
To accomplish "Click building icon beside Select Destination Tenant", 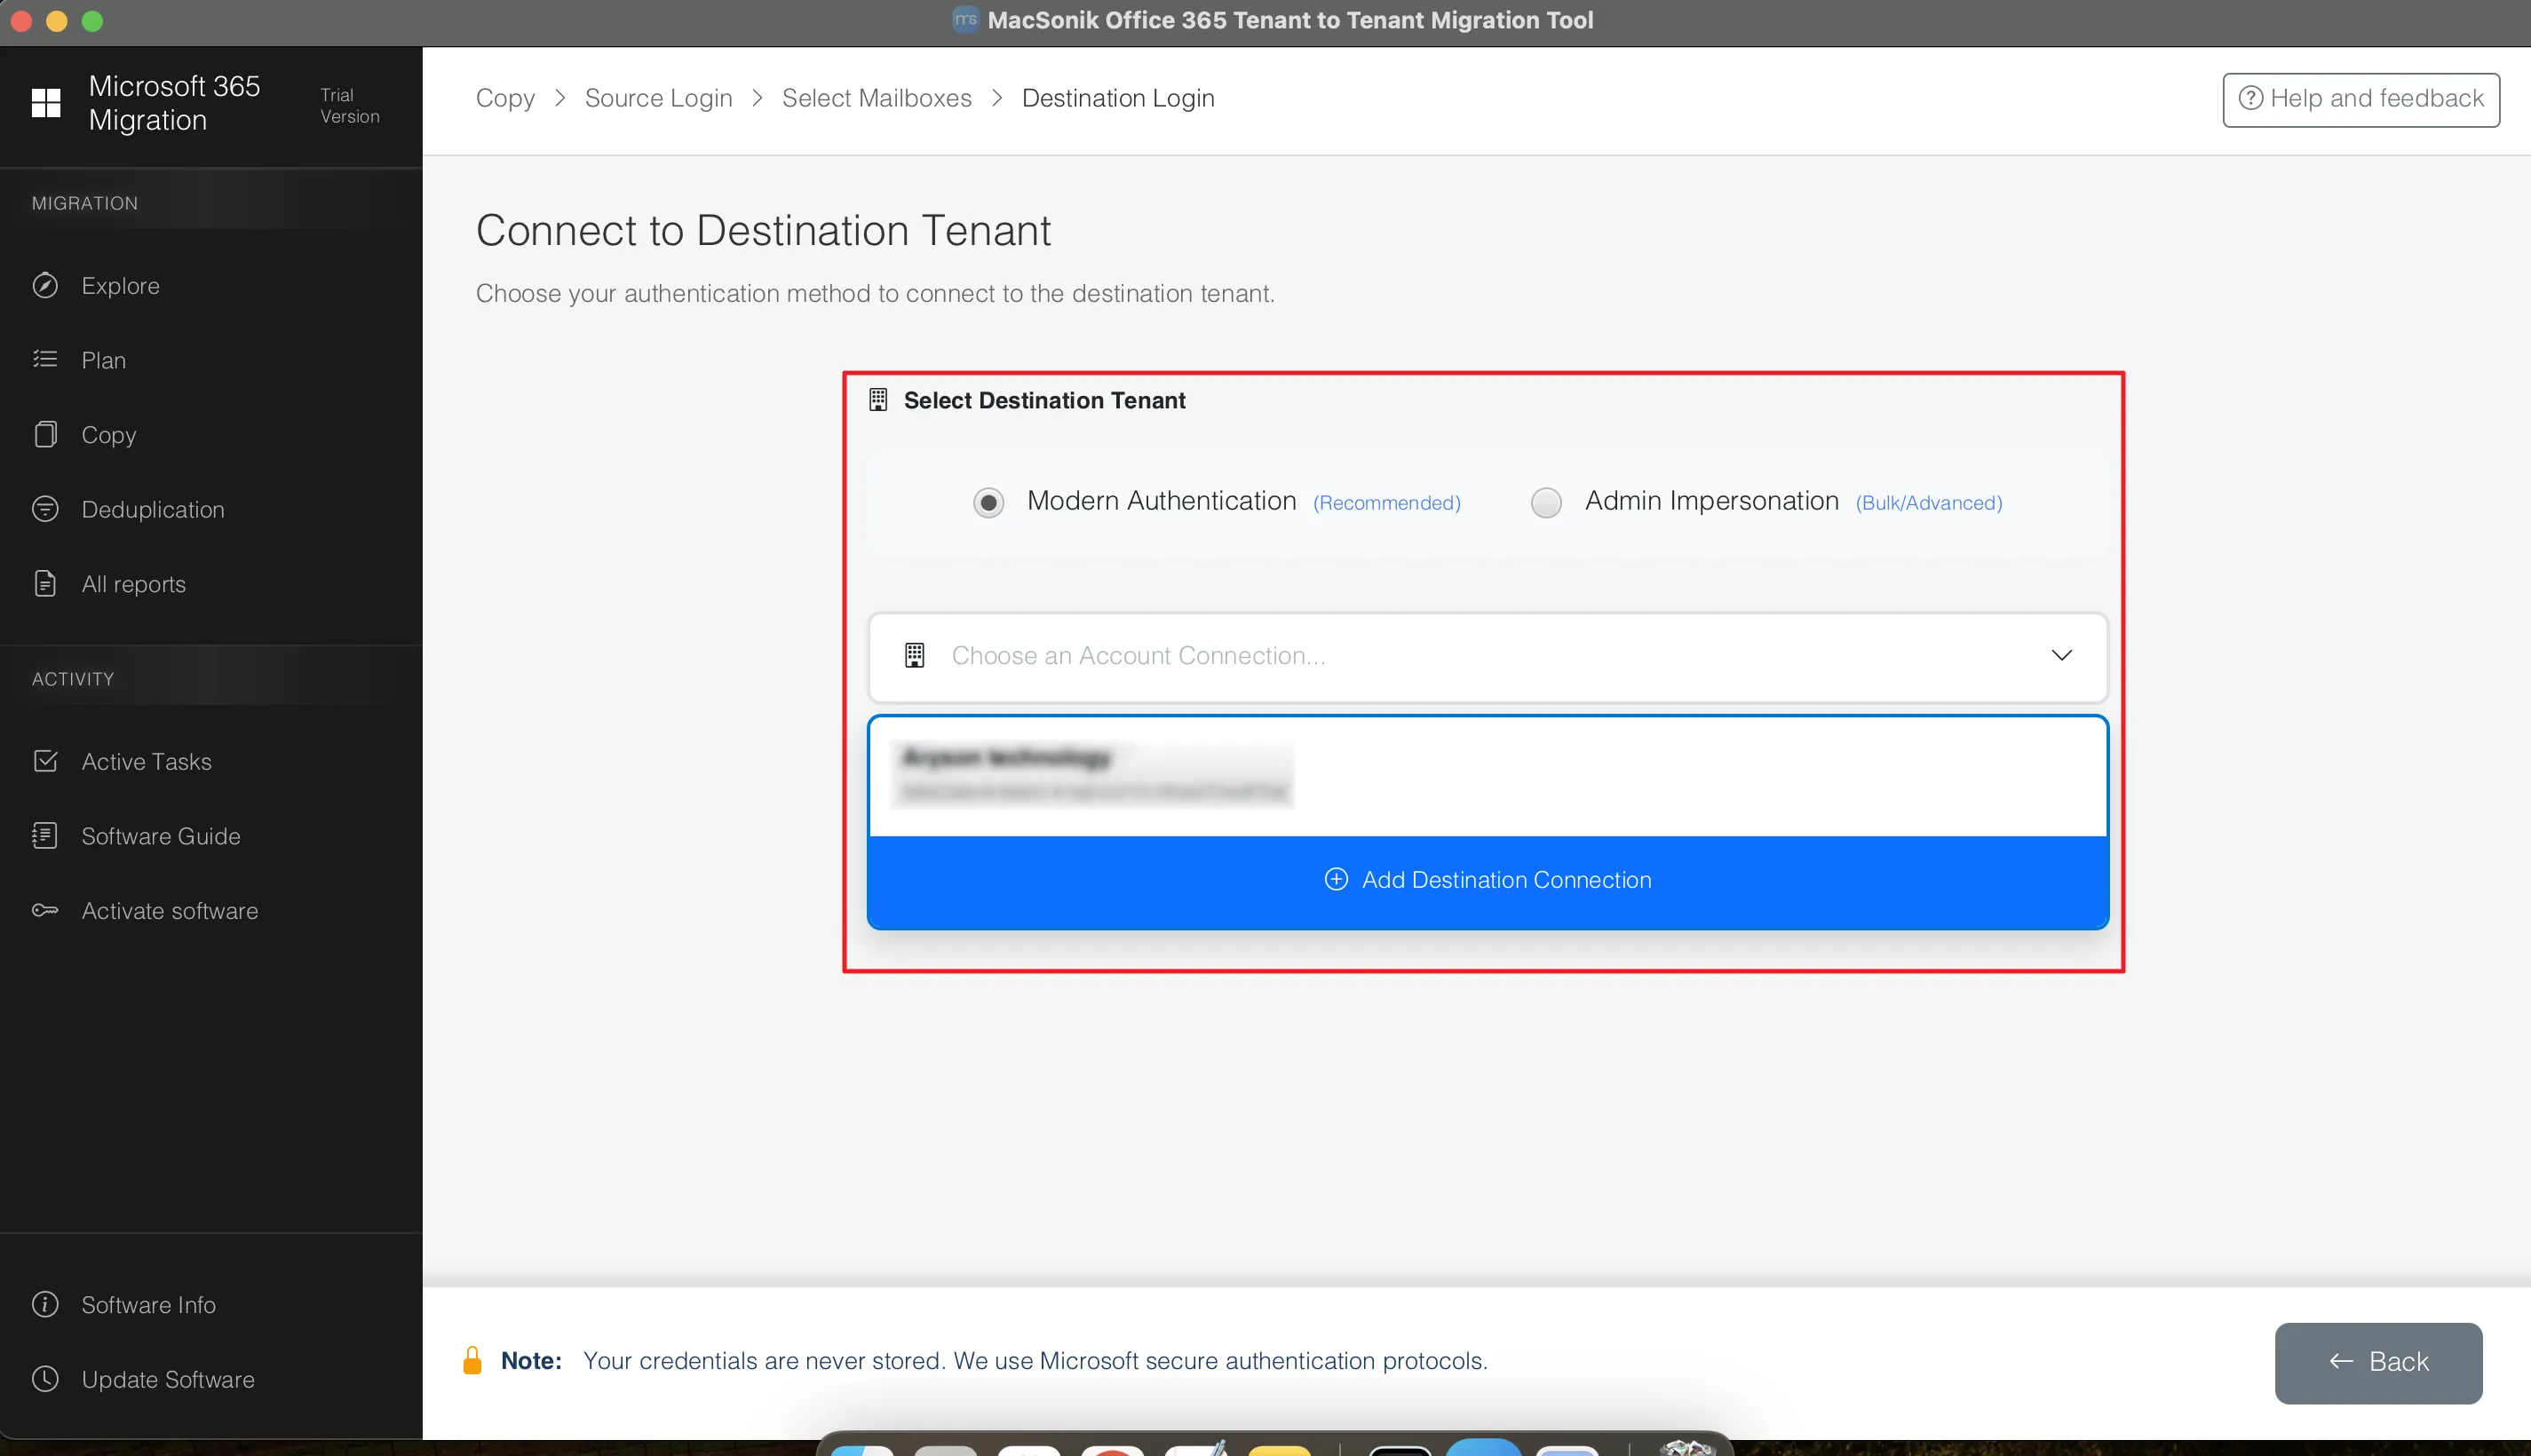I will tap(878, 400).
